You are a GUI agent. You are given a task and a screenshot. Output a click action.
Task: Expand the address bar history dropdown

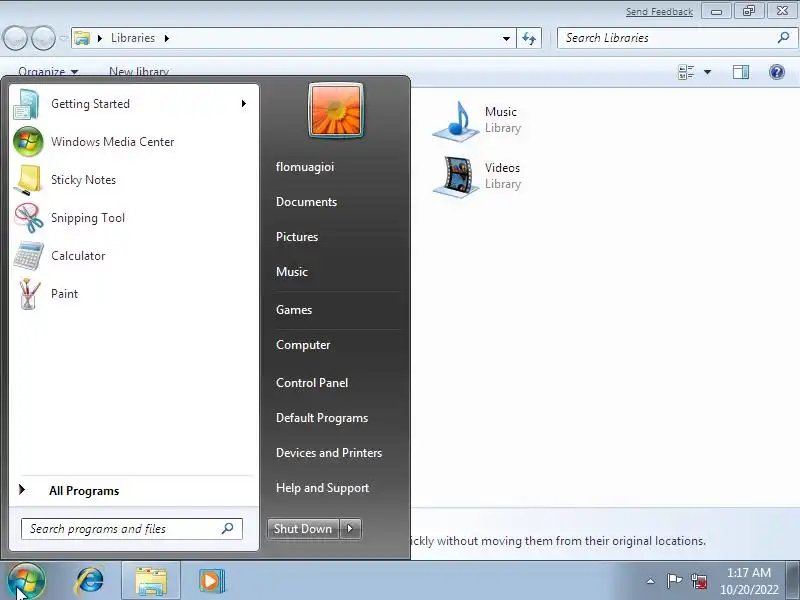click(x=506, y=38)
